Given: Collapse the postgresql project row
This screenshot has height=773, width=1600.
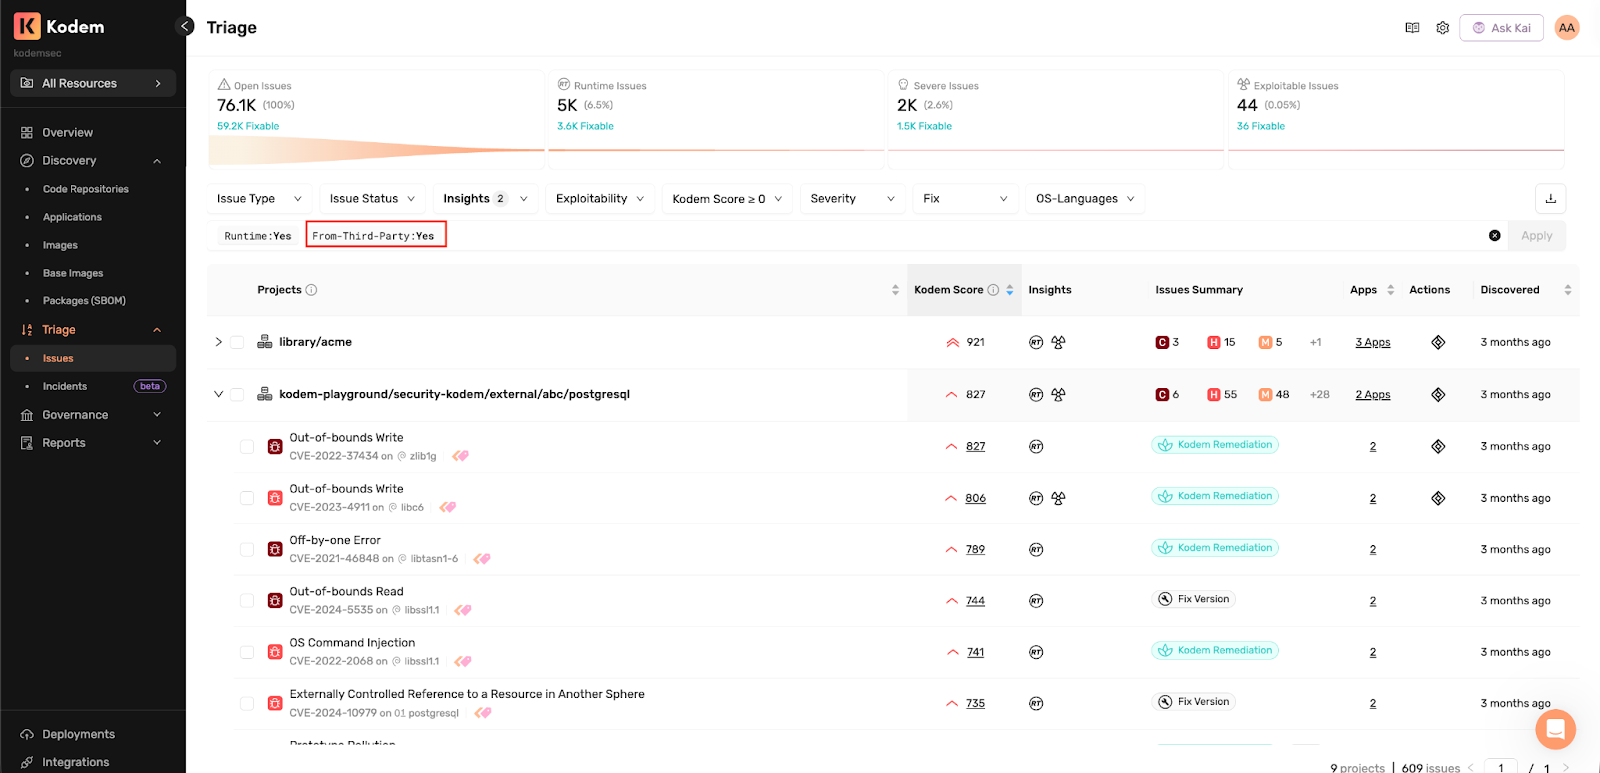Looking at the screenshot, I should tap(218, 394).
